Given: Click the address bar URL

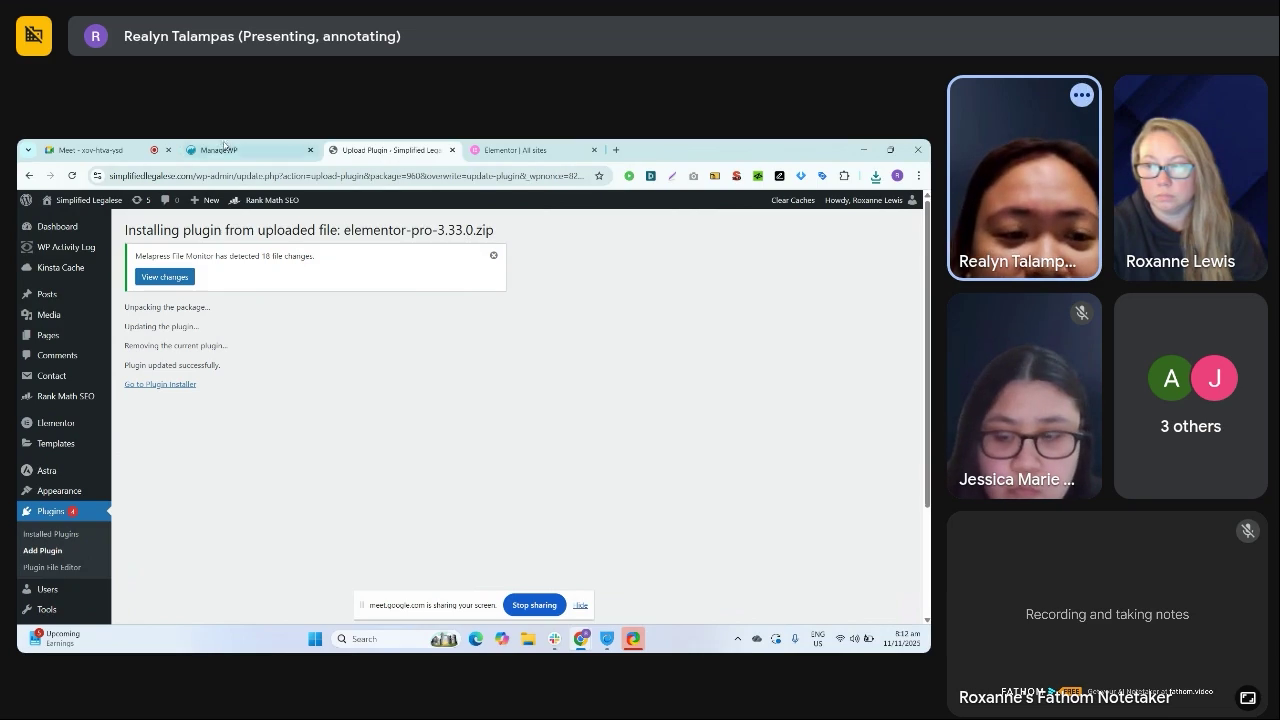Looking at the screenshot, I should click(x=346, y=176).
